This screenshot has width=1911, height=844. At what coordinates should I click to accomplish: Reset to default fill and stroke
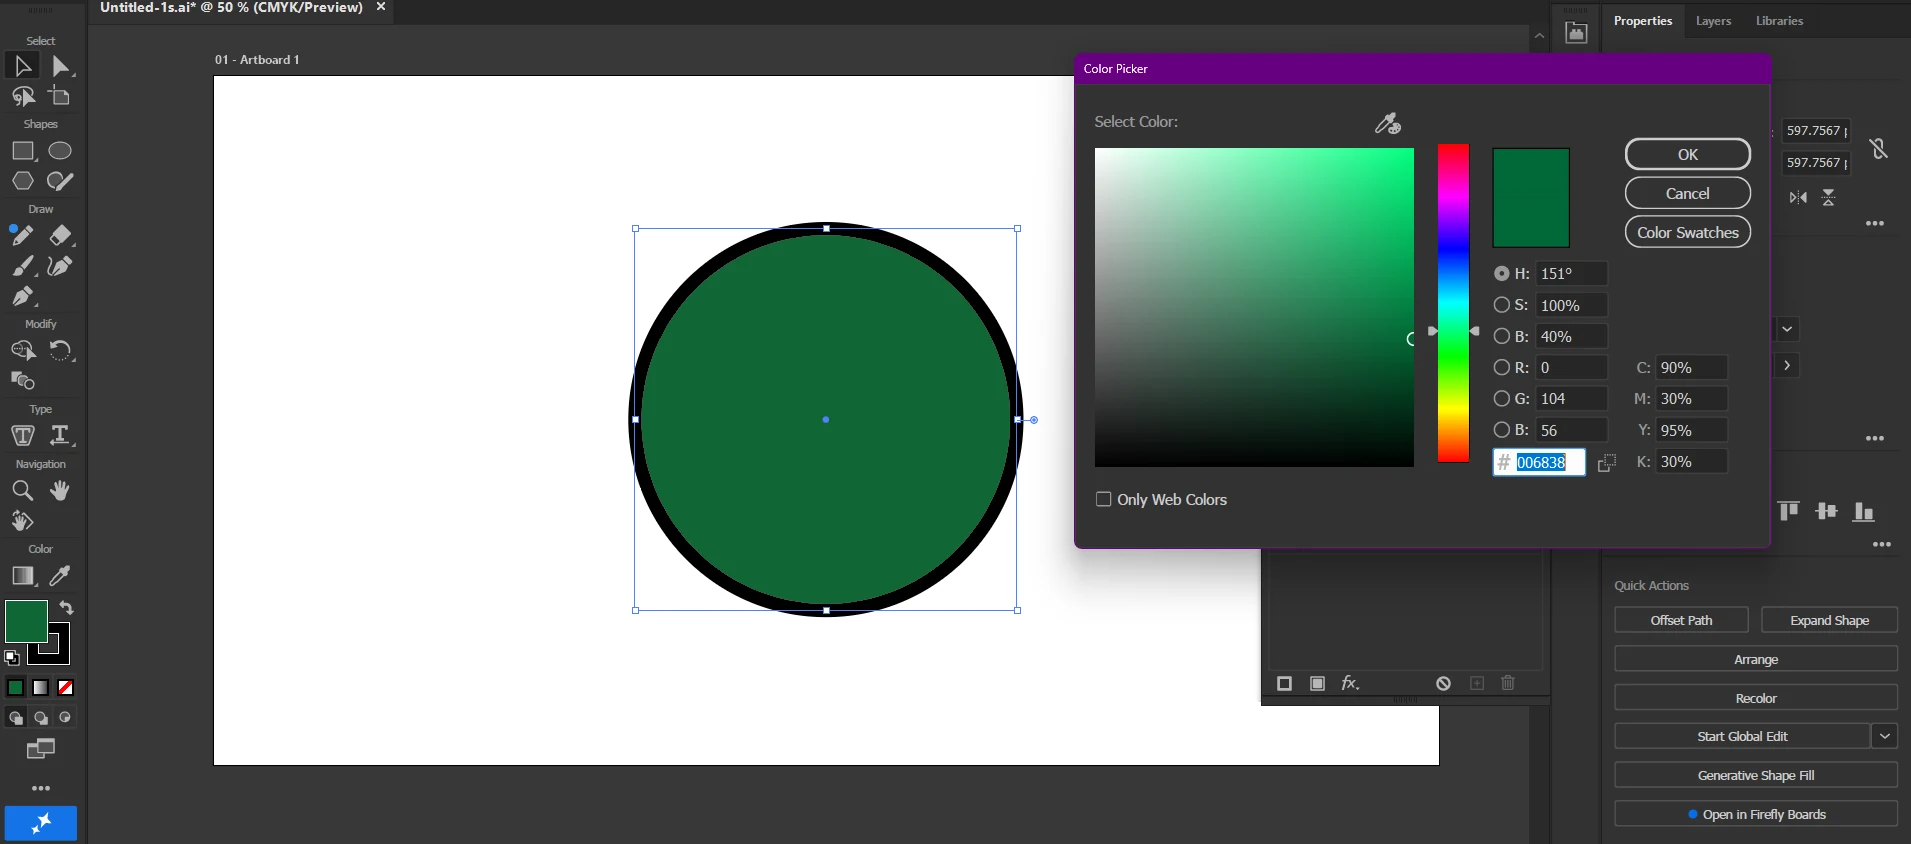tap(12, 657)
